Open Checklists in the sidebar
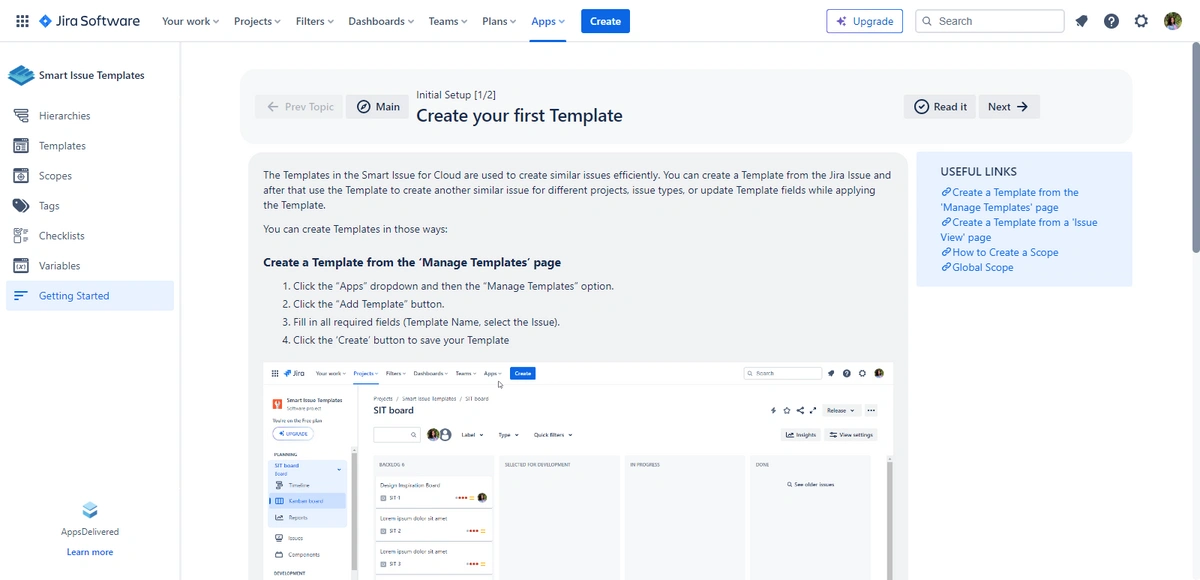The height and width of the screenshot is (580, 1200). [90, 236]
